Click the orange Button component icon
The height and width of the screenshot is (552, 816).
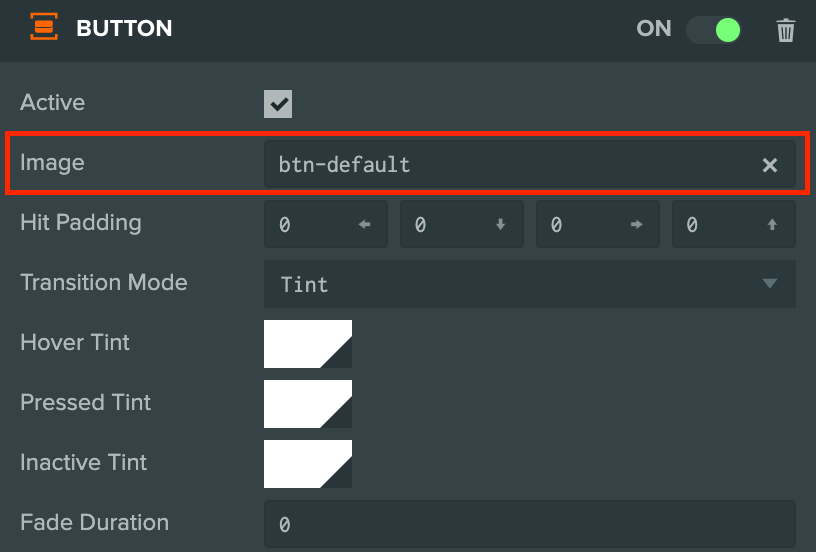pyautogui.click(x=44, y=27)
